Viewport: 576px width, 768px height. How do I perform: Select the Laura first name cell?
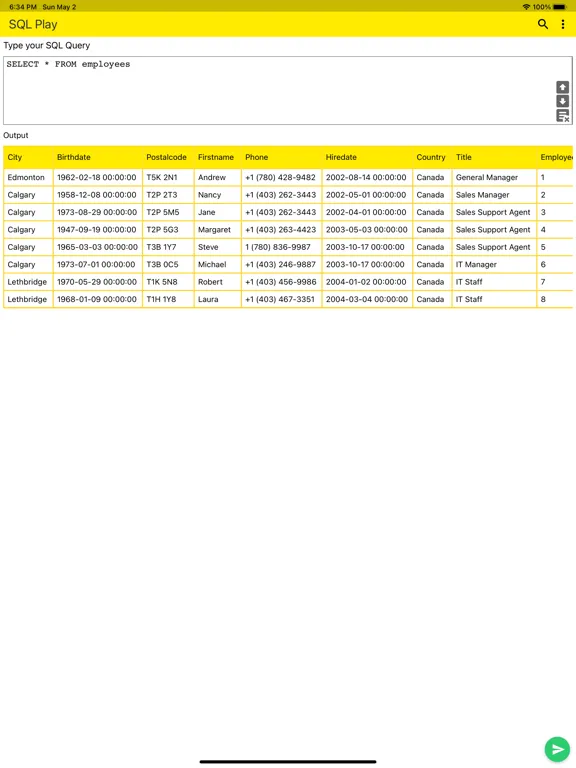coord(217,299)
